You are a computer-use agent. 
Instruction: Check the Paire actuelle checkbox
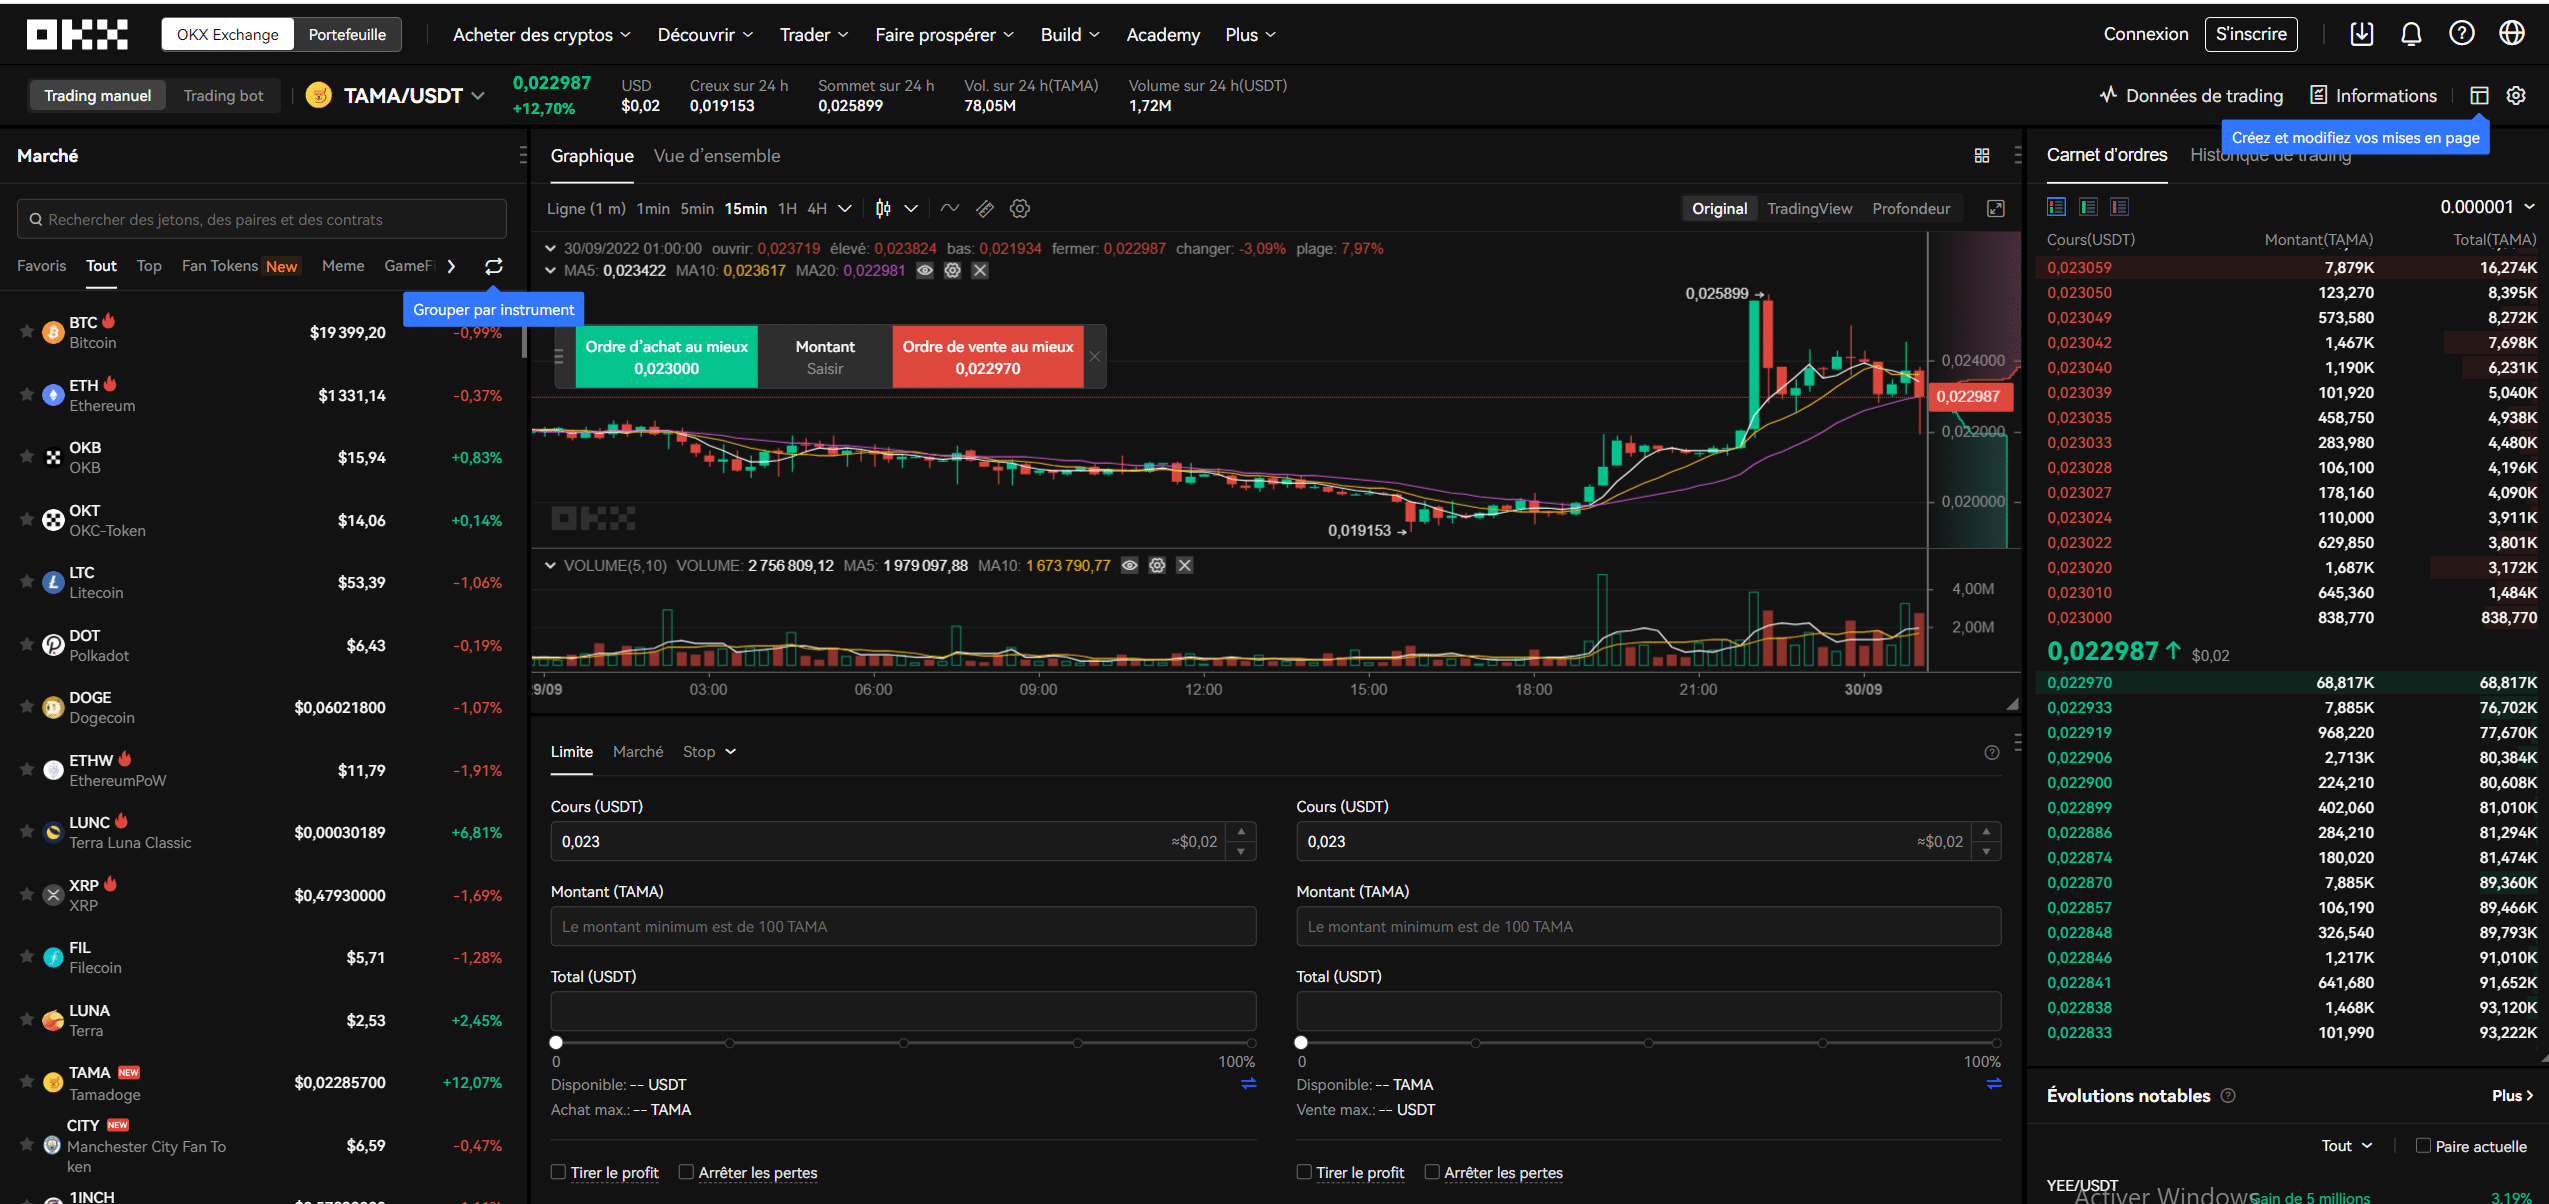coord(2421,1146)
